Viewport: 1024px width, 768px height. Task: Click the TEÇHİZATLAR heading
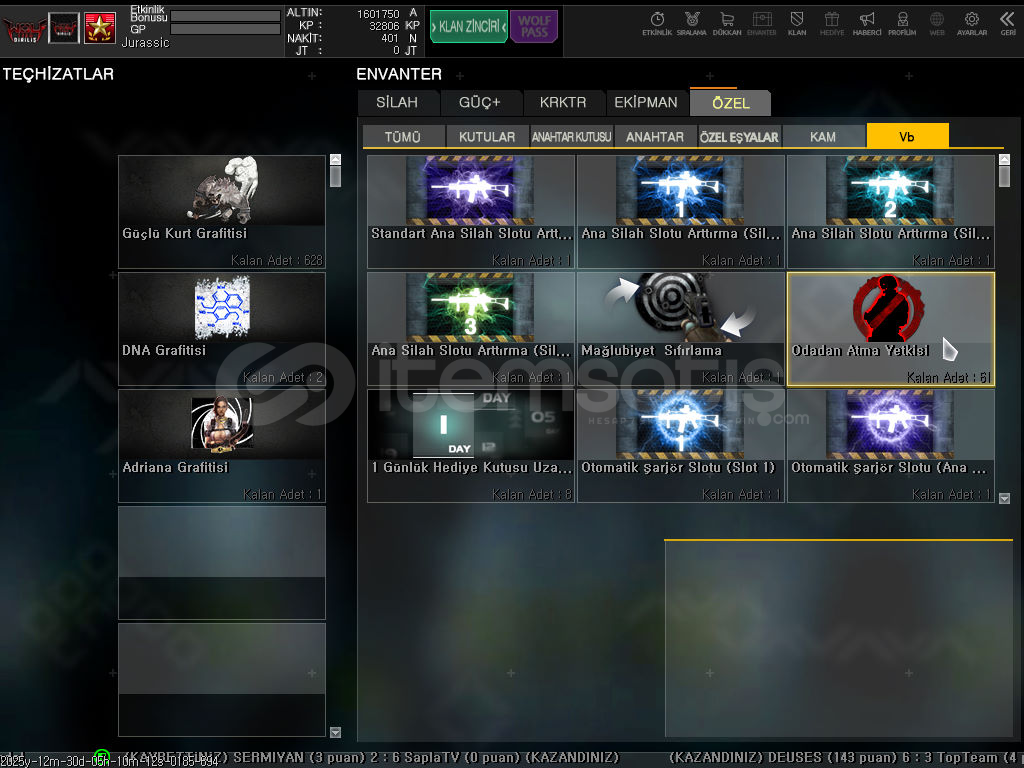[58, 74]
